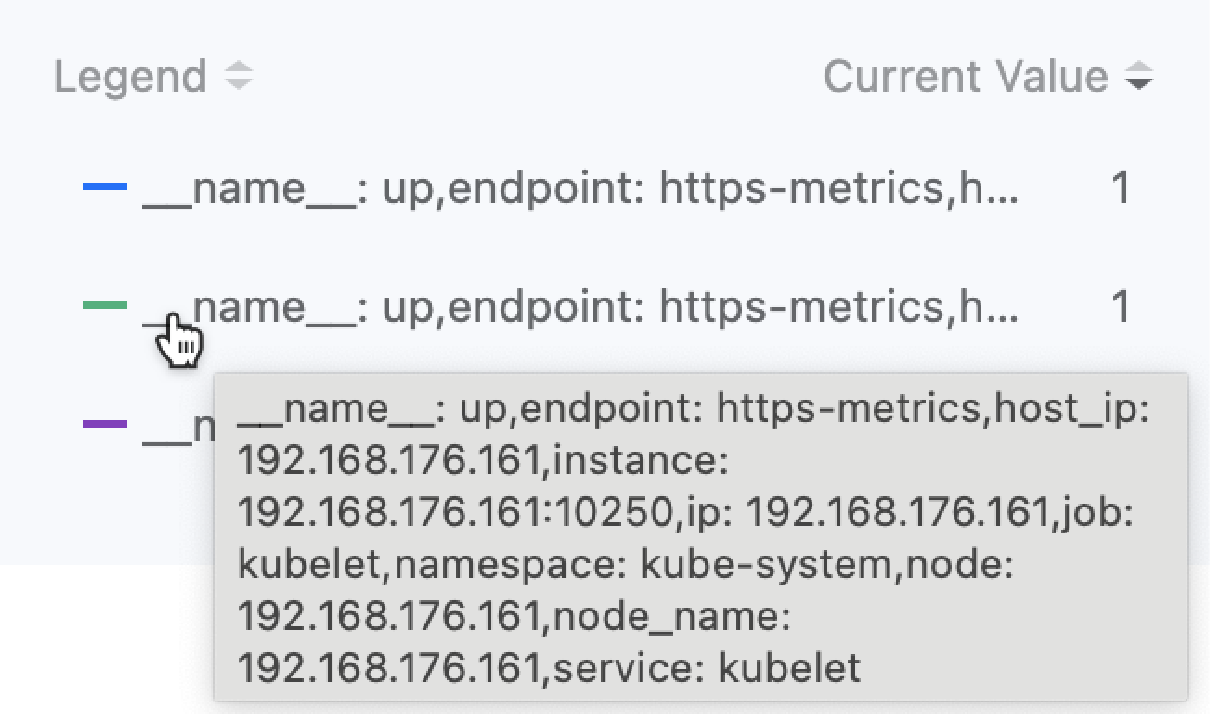Screen dimensions: 1210x714
Task: Toggle the green series legend entry text
Action: pos(600,307)
